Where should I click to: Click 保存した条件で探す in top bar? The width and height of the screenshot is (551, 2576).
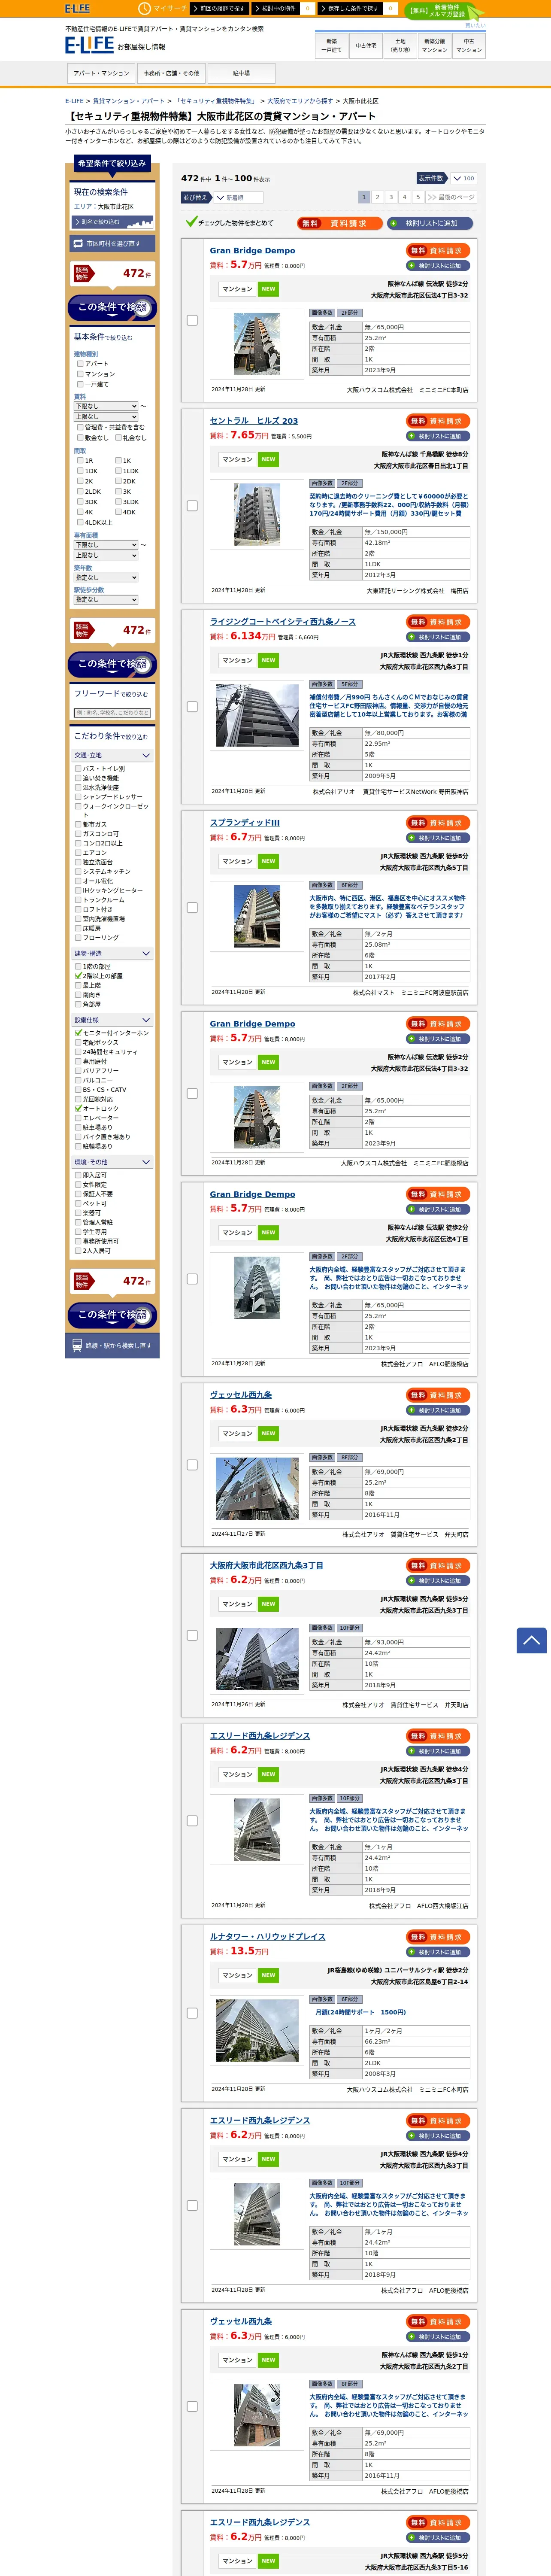pos(351,8)
